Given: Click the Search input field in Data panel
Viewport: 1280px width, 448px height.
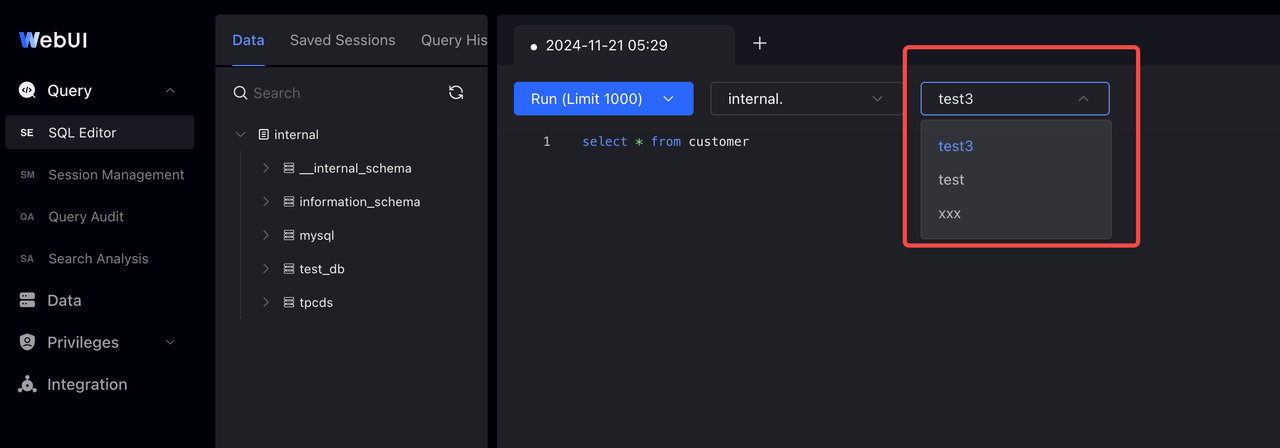Looking at the screenshot, I should [340, 93].
